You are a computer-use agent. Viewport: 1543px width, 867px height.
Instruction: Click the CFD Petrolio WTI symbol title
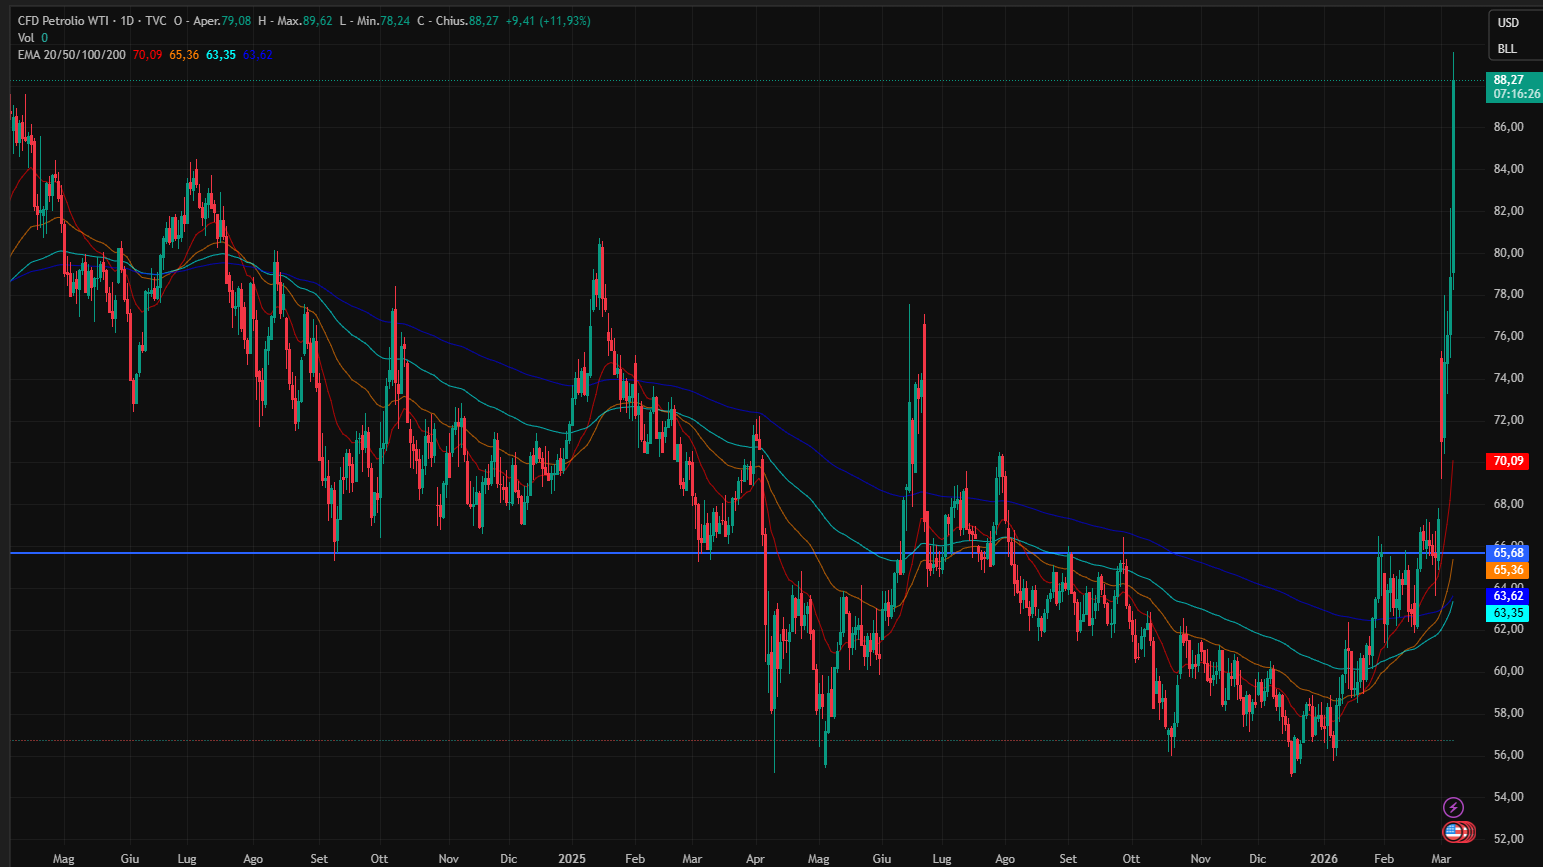click(x=62, y=21)
